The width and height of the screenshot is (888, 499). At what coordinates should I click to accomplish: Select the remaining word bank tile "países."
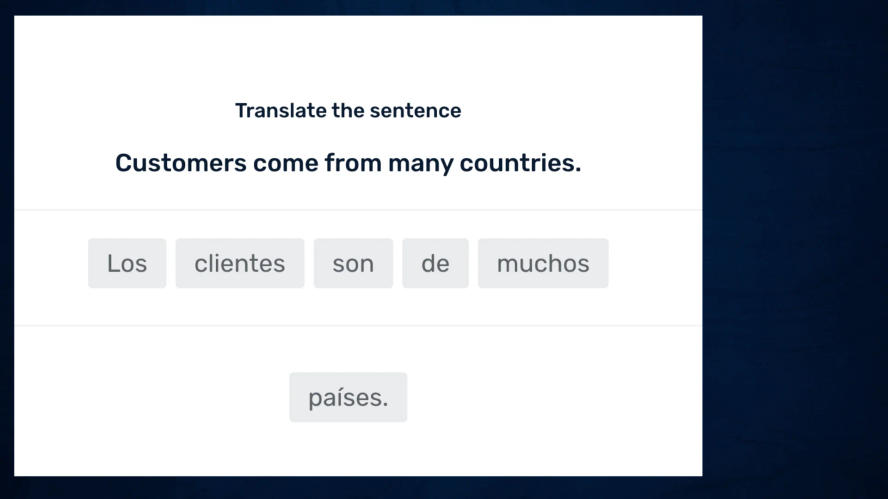click(348, 397)
